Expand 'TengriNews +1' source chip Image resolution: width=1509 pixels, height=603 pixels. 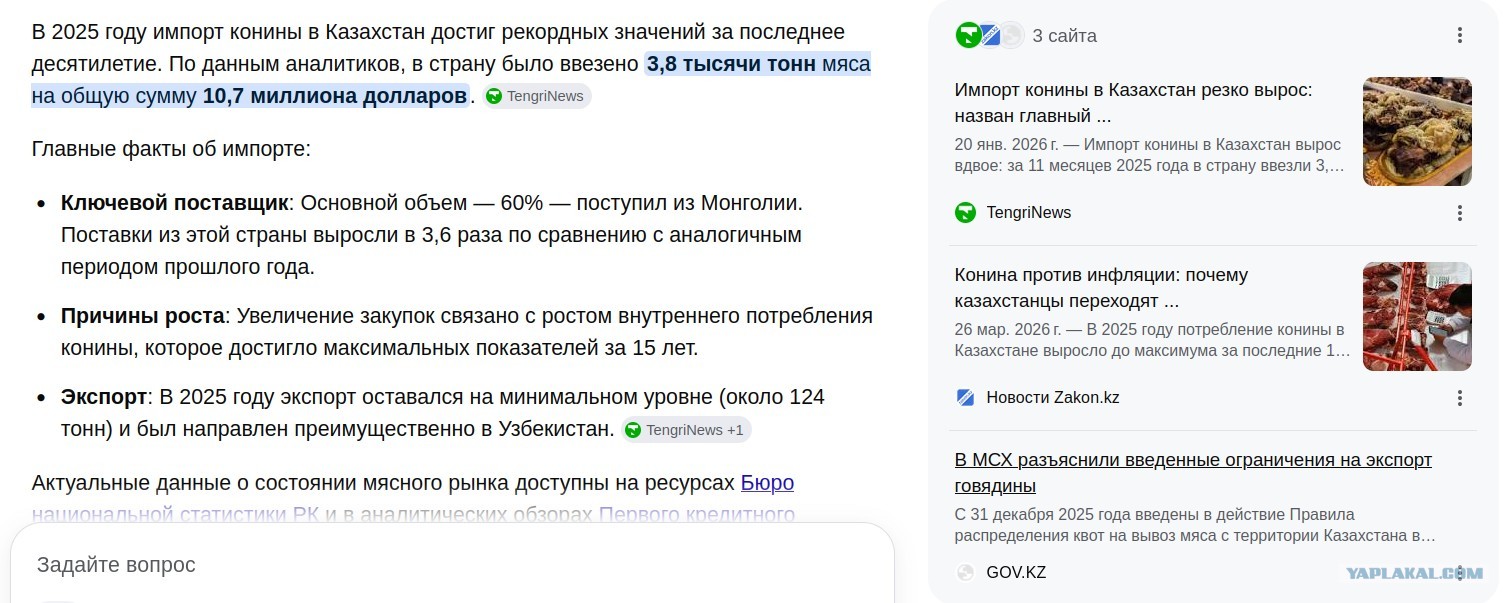click(686, 430)
